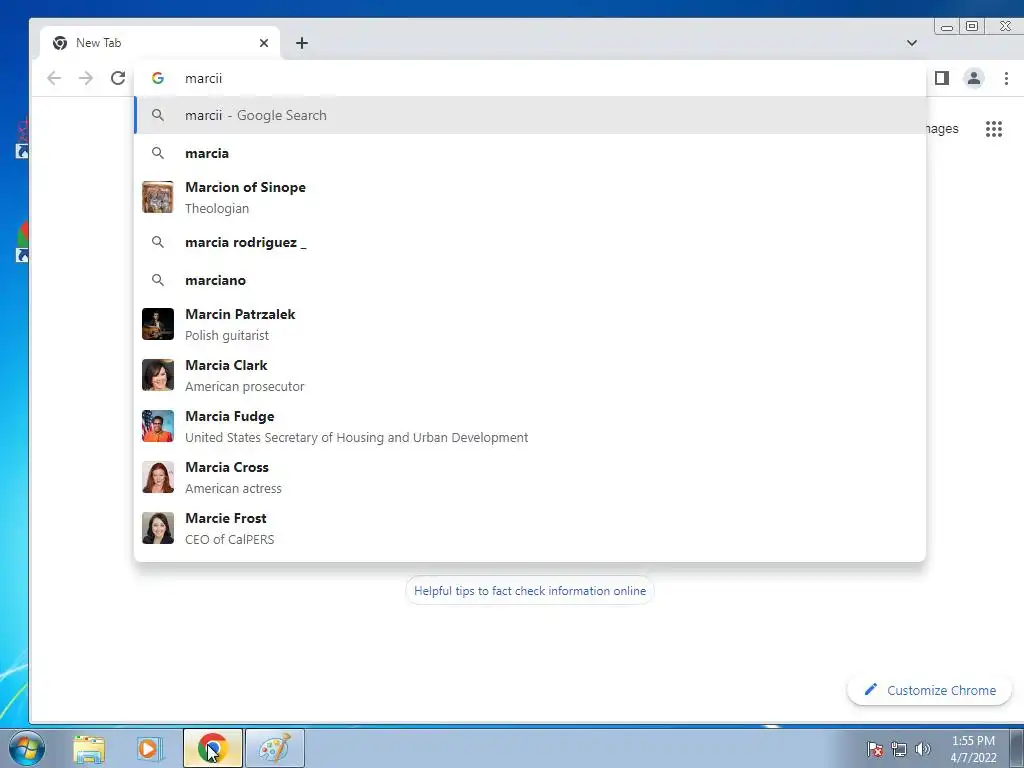The image size is (1024, 768).
Task: Select 'marcia rodriguez _' suggestion
Action: point(530,242)
